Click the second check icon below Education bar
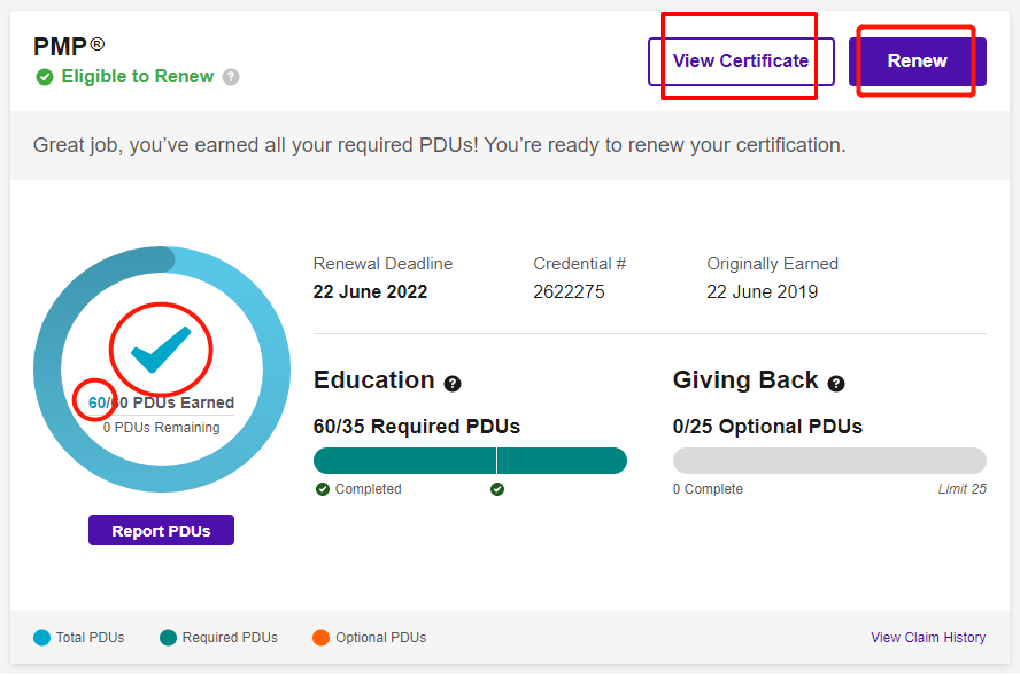The height and width of the screenshot is (675, 1020). point(497,489)
